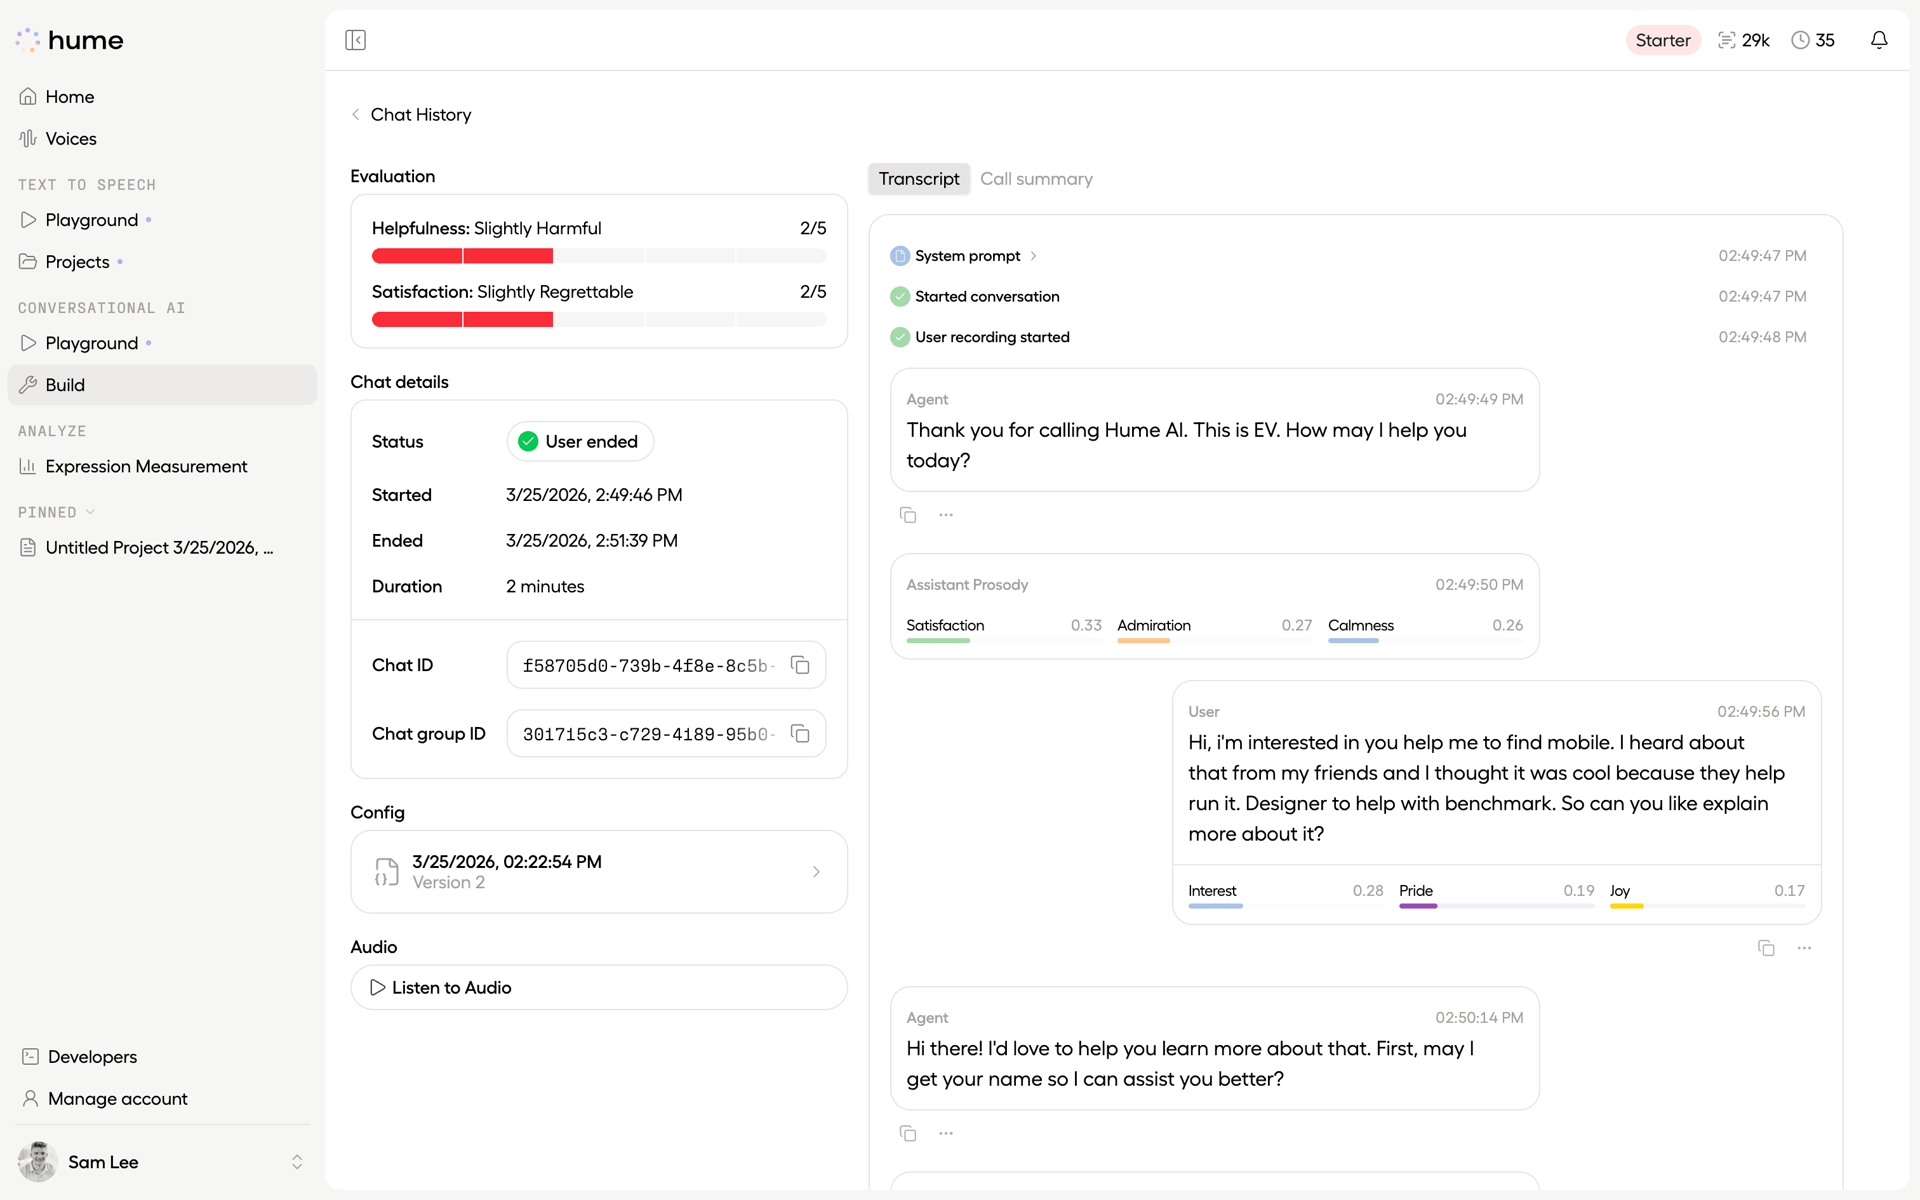Switch to the Call summary tab
Image resolution: width=1920 pixels, height=1200 pixels.
(x=1036, y=179)
